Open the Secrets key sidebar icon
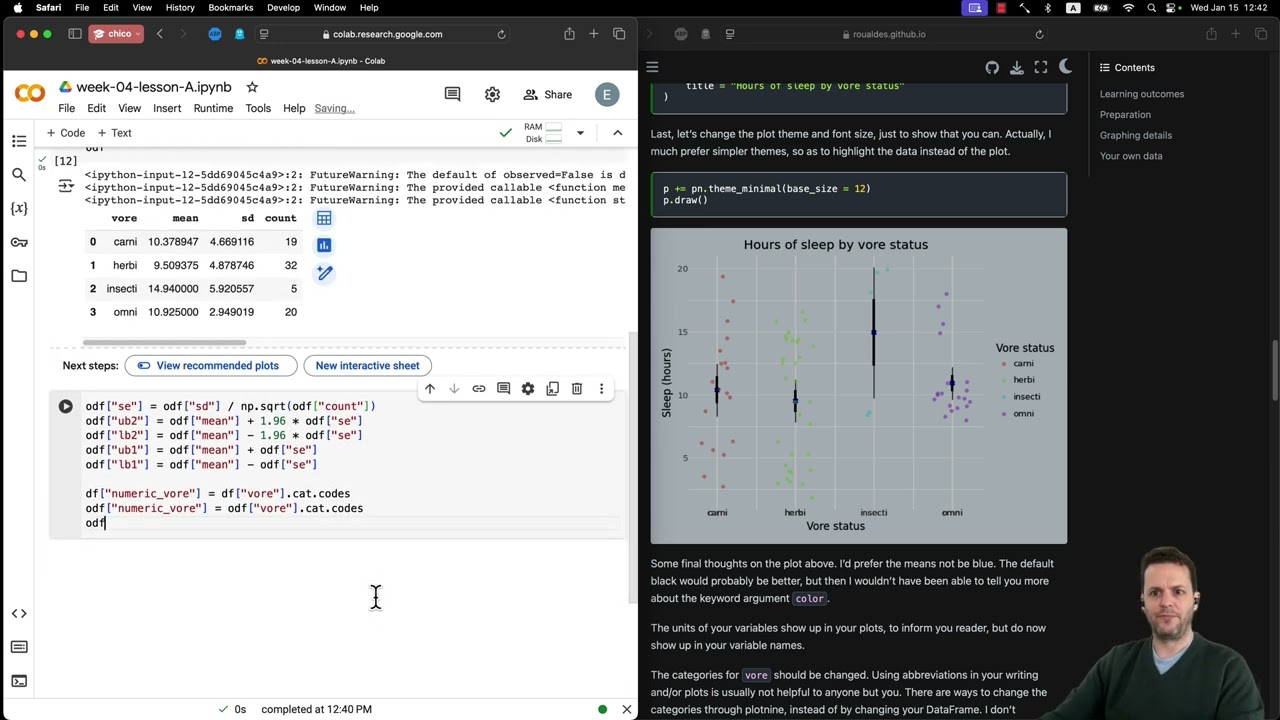1280x720 pixels. point(19,242)
